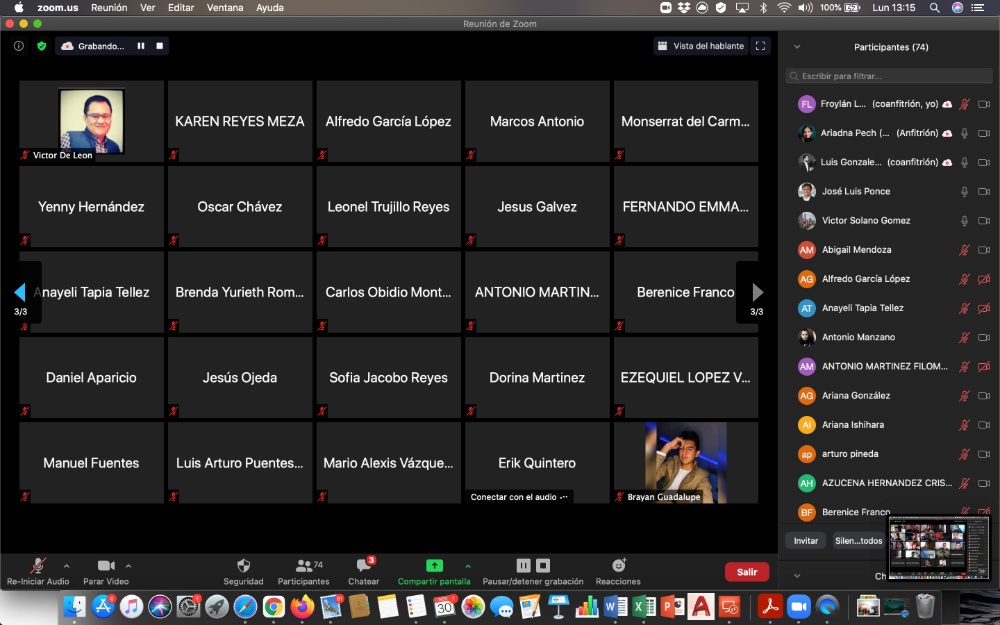Image resolution: width=1000 pixels, height=625 pixels.
Task: Toggle Parar Video camera button
Action: coord(106,570)
